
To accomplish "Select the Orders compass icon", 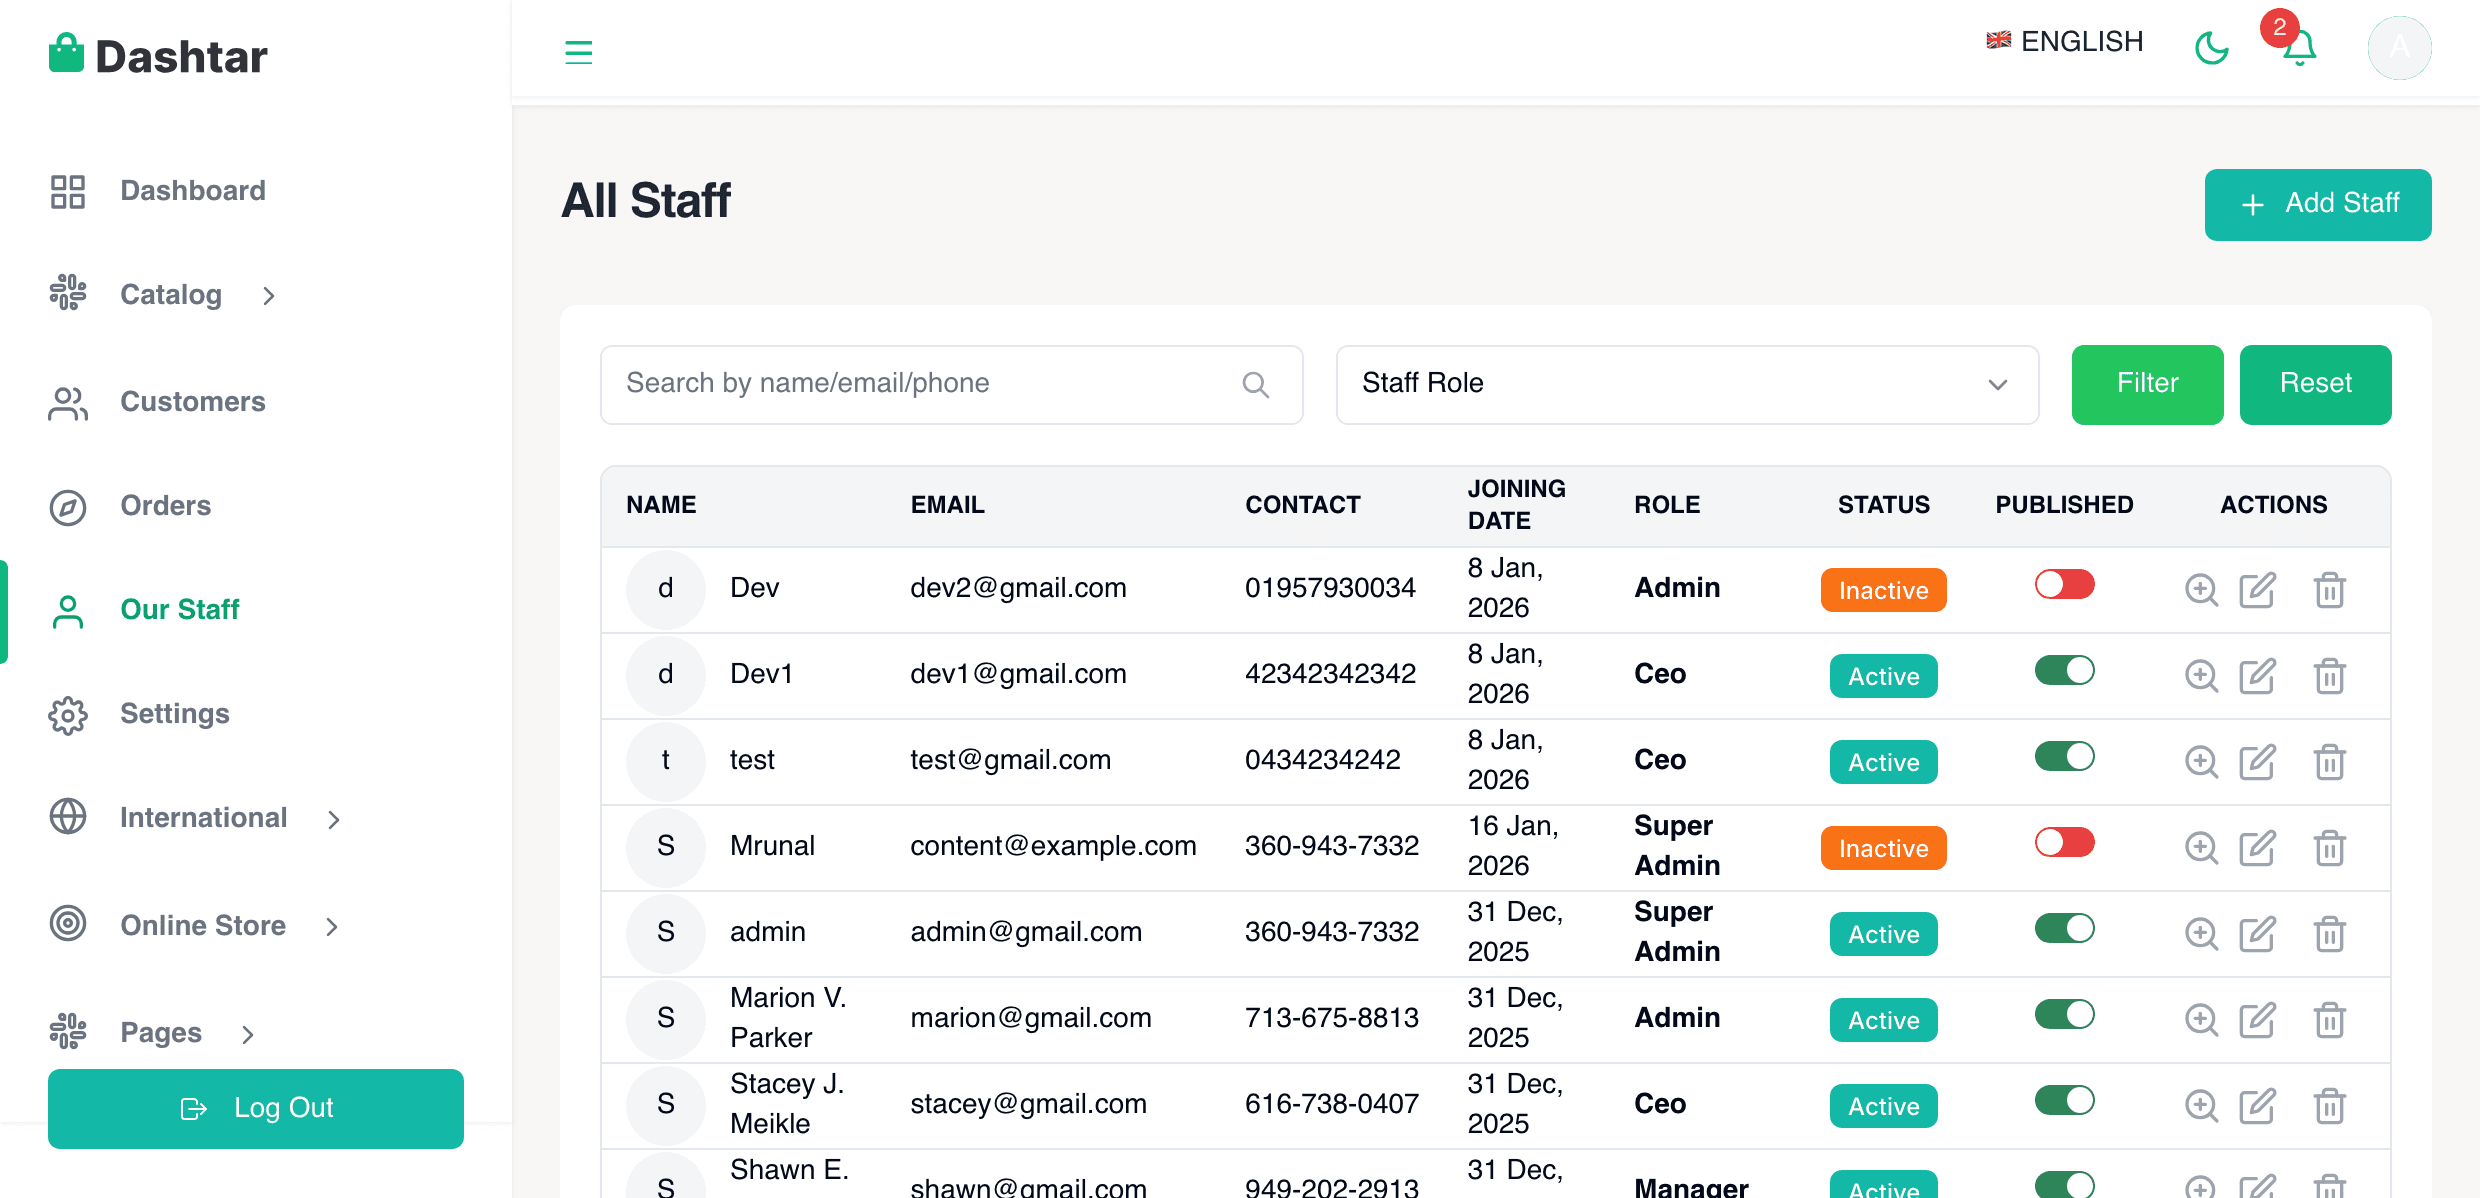I will 67,507.
